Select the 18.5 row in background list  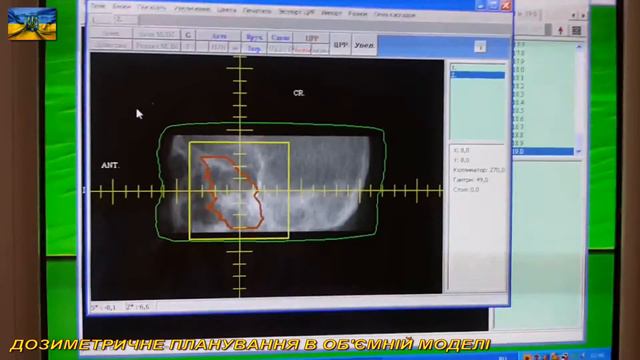pos(543,111)
